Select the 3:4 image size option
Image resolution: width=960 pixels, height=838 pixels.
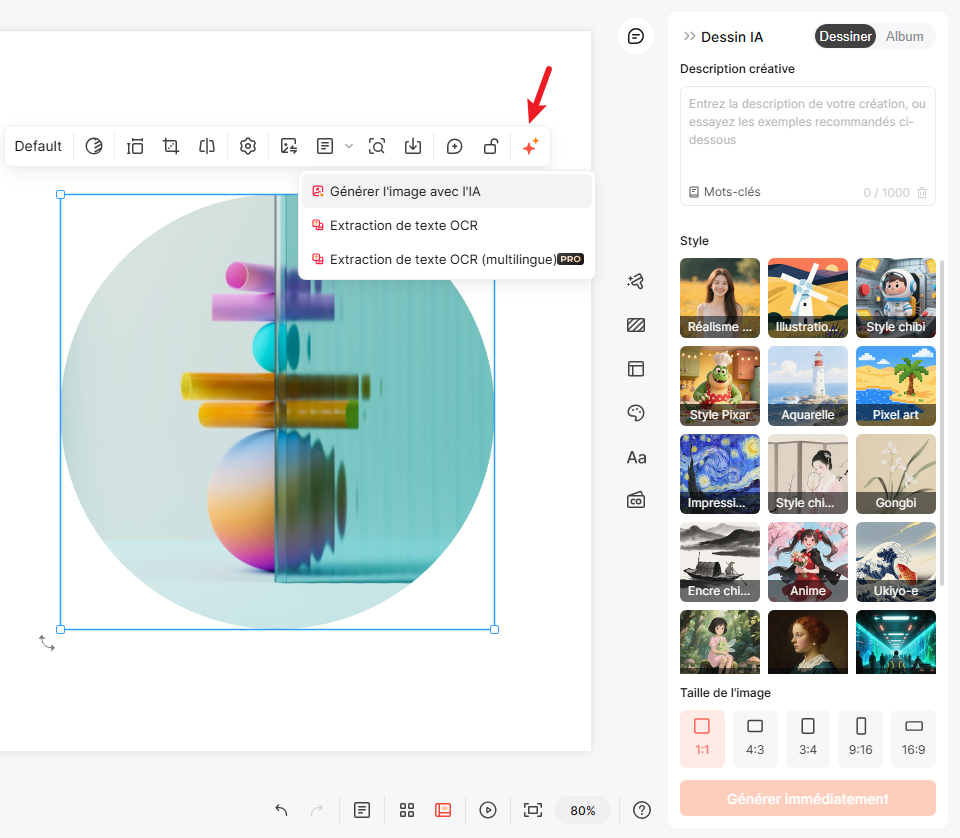pos(808,738)
